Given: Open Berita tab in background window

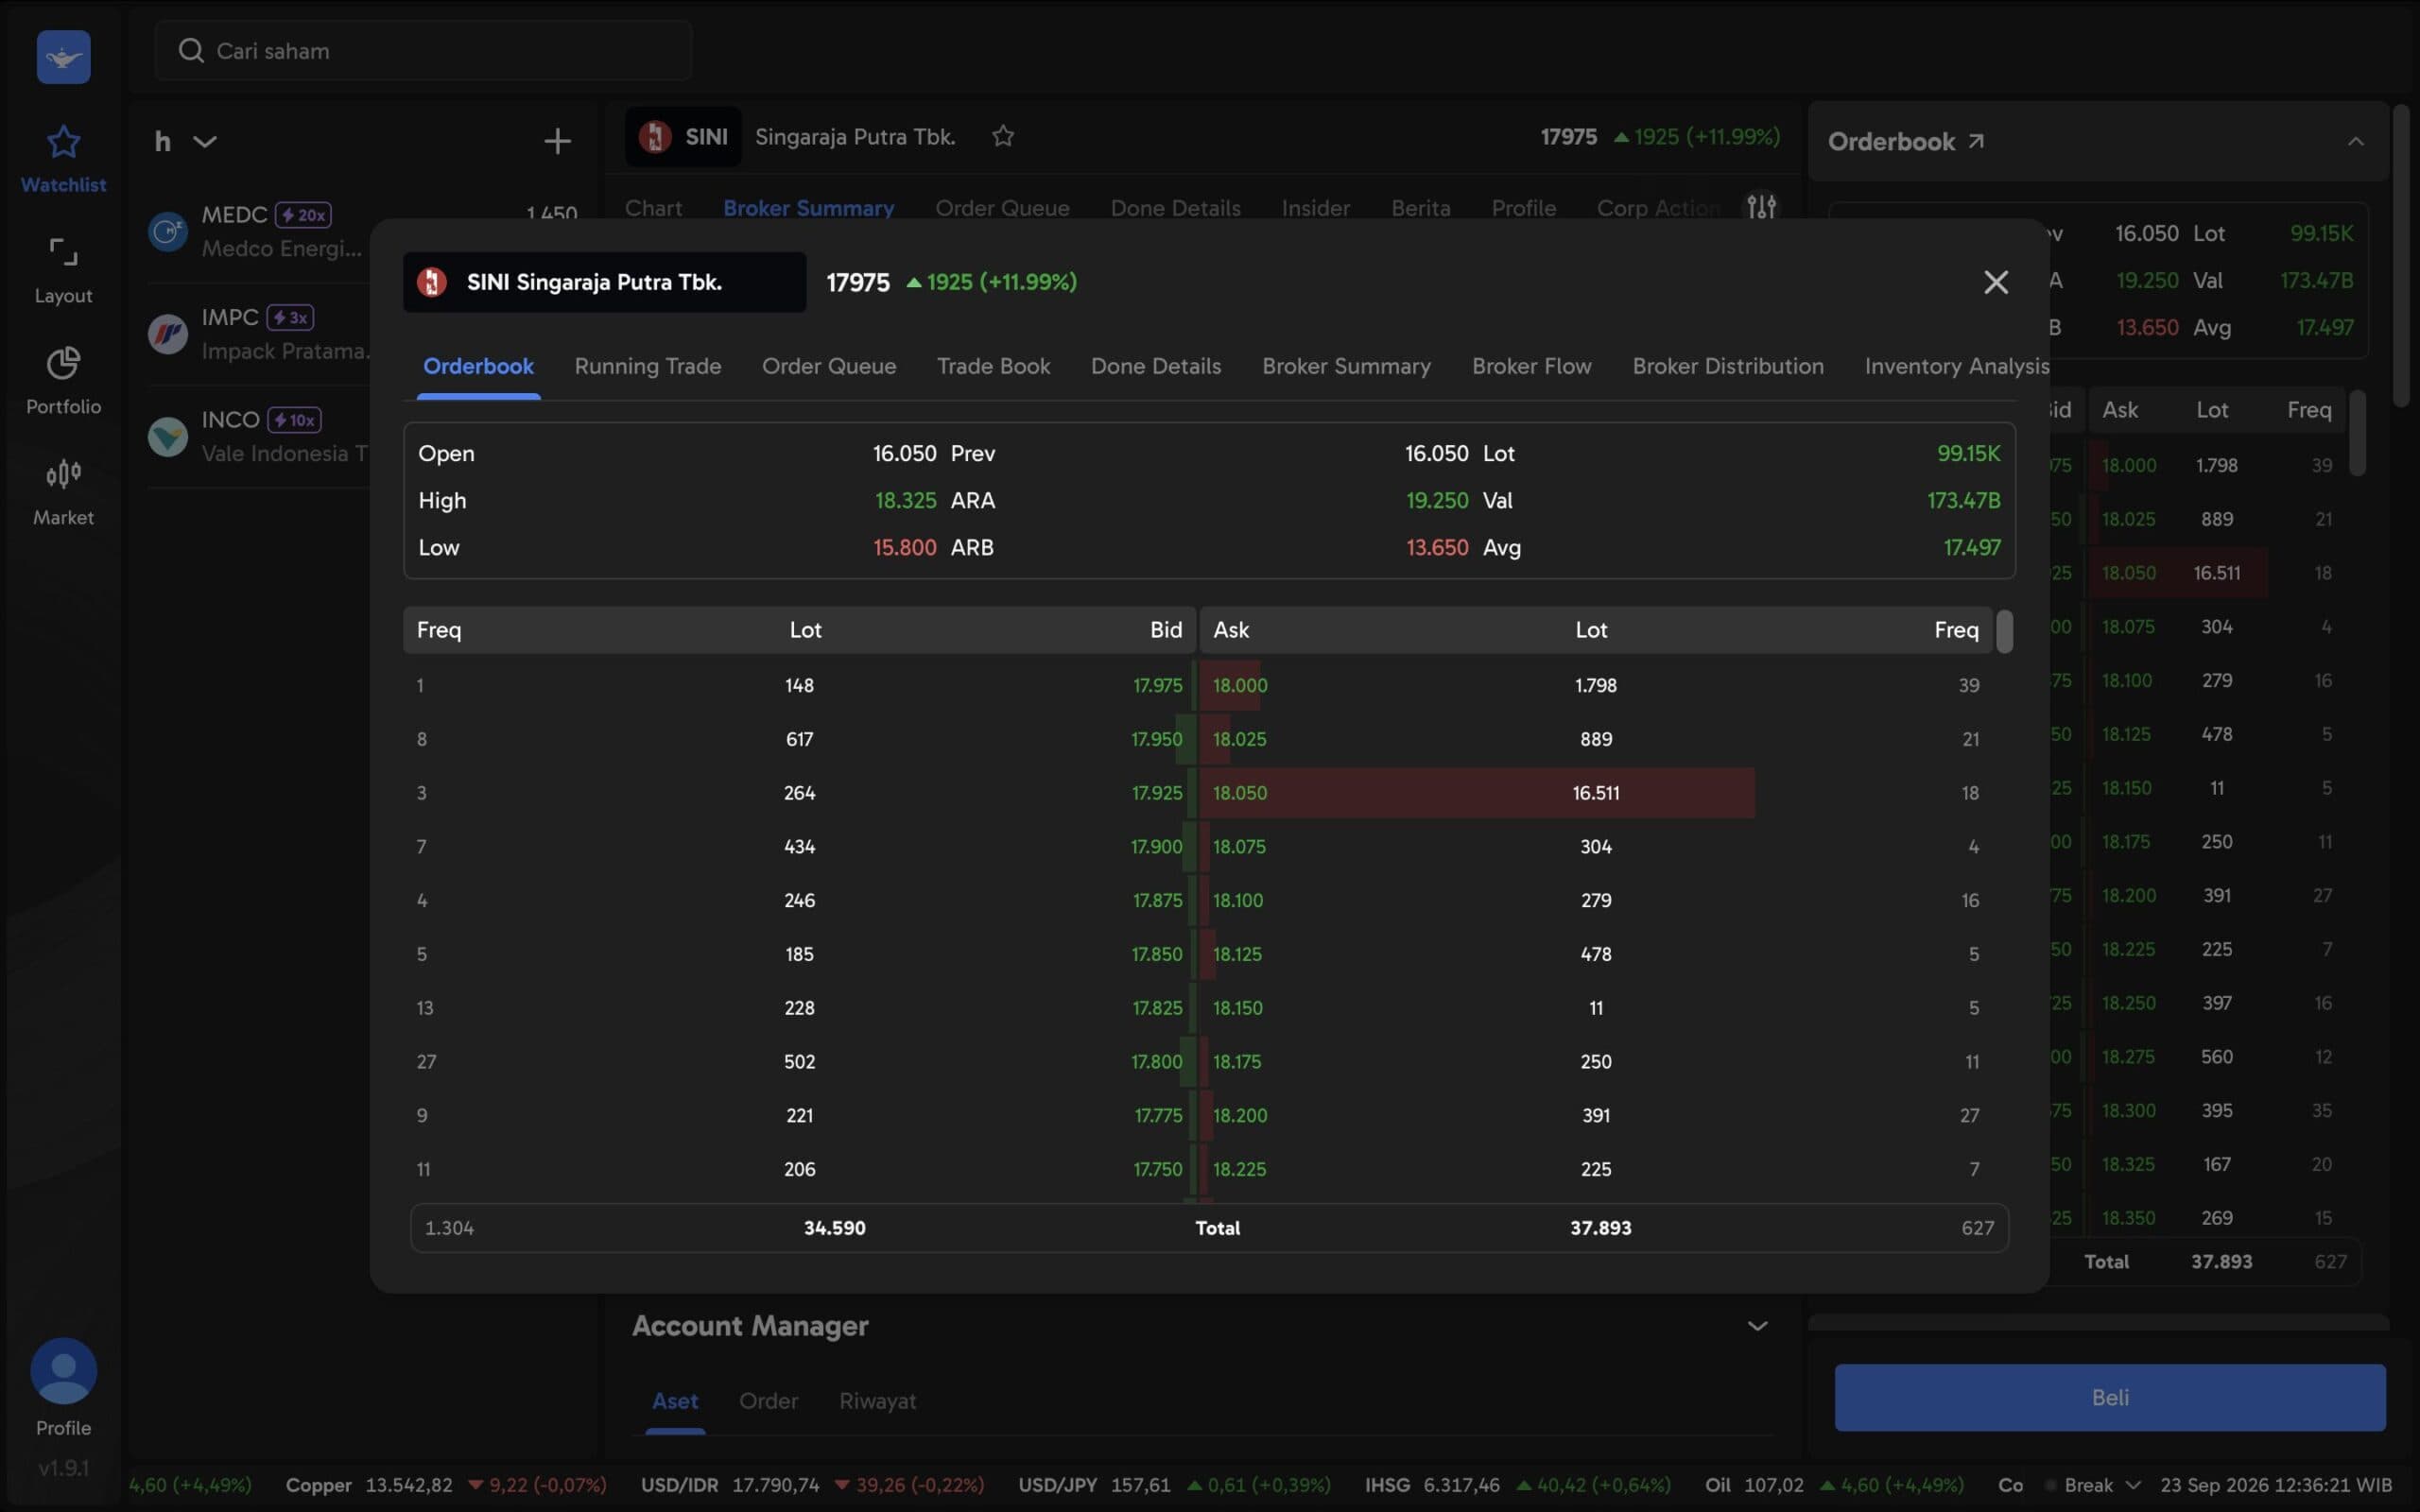Looking at the screenshot, I should (1420, 208).
